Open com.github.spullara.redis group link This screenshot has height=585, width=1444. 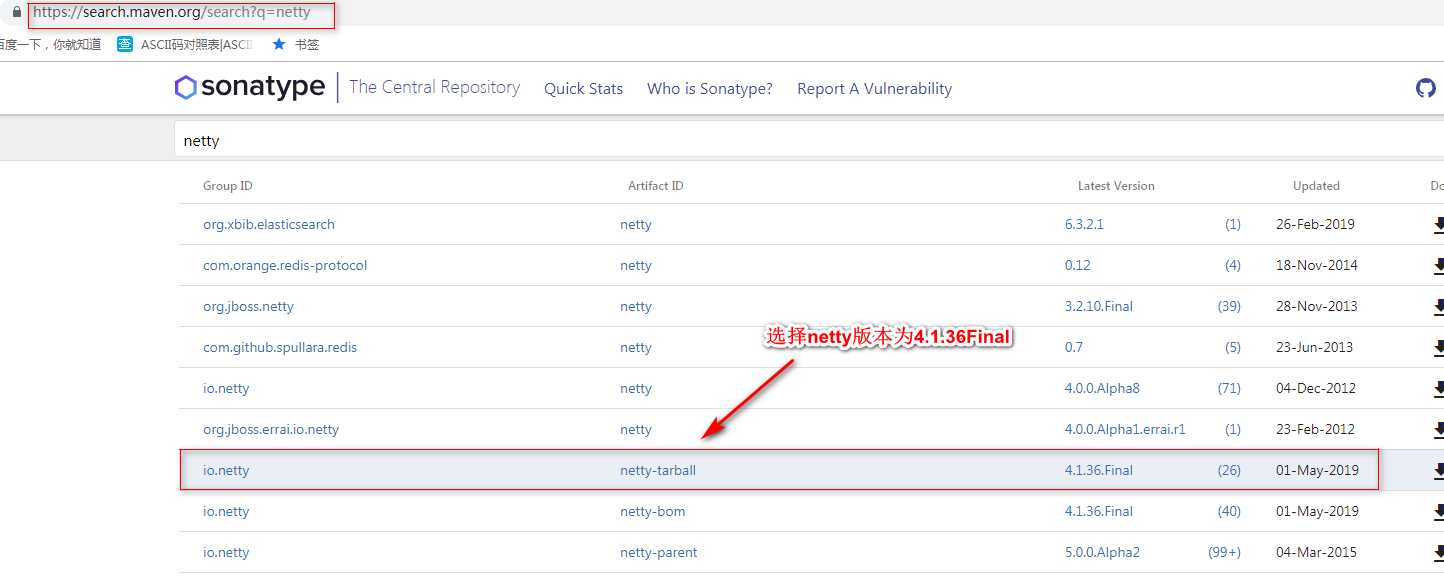click(280, 347)
